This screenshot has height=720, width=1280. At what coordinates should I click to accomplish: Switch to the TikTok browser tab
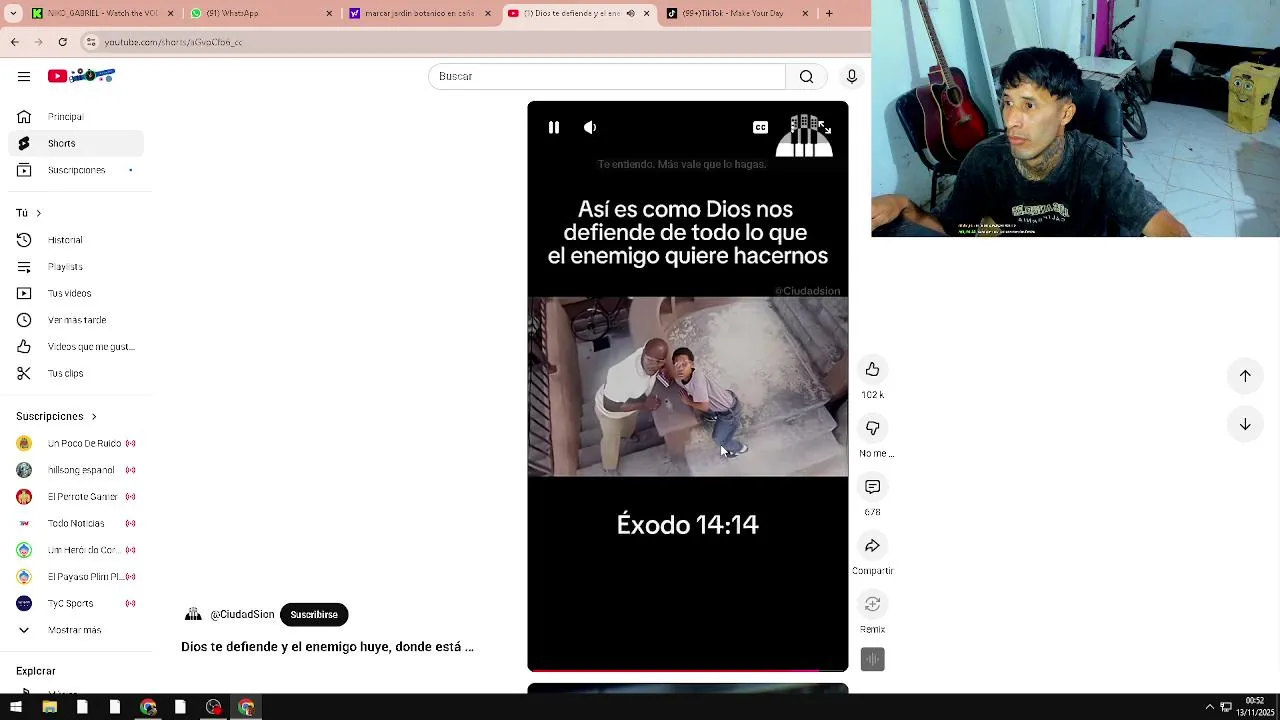tap(735, 13)
